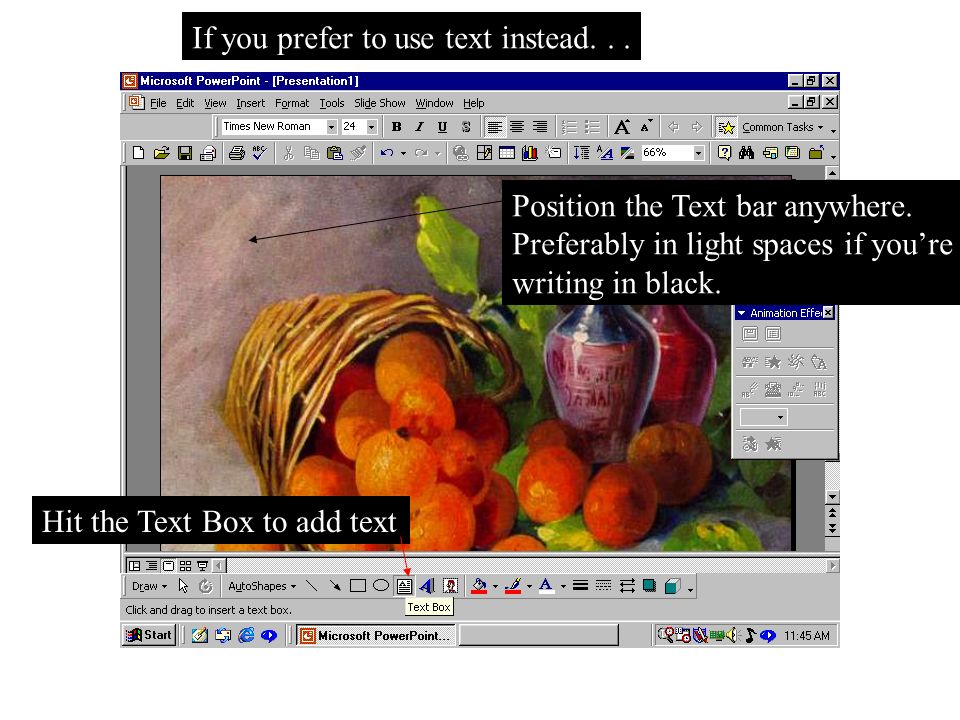Viewport: 960px width, 720px height.
Task: Open the Insert menu
Action: (x=250, y=103)
